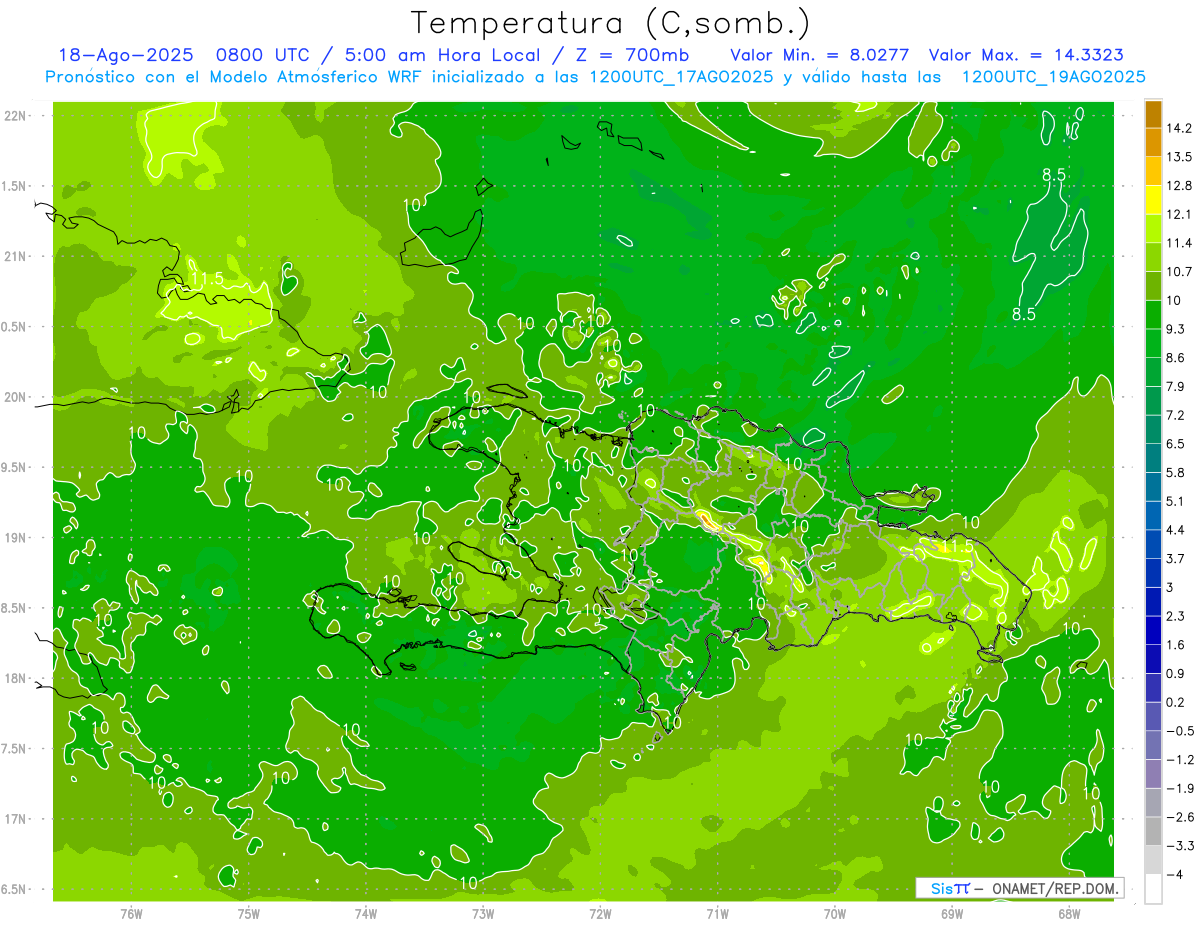
Task: Click the '5.1' color scale label
Action: coord(1177,501)
